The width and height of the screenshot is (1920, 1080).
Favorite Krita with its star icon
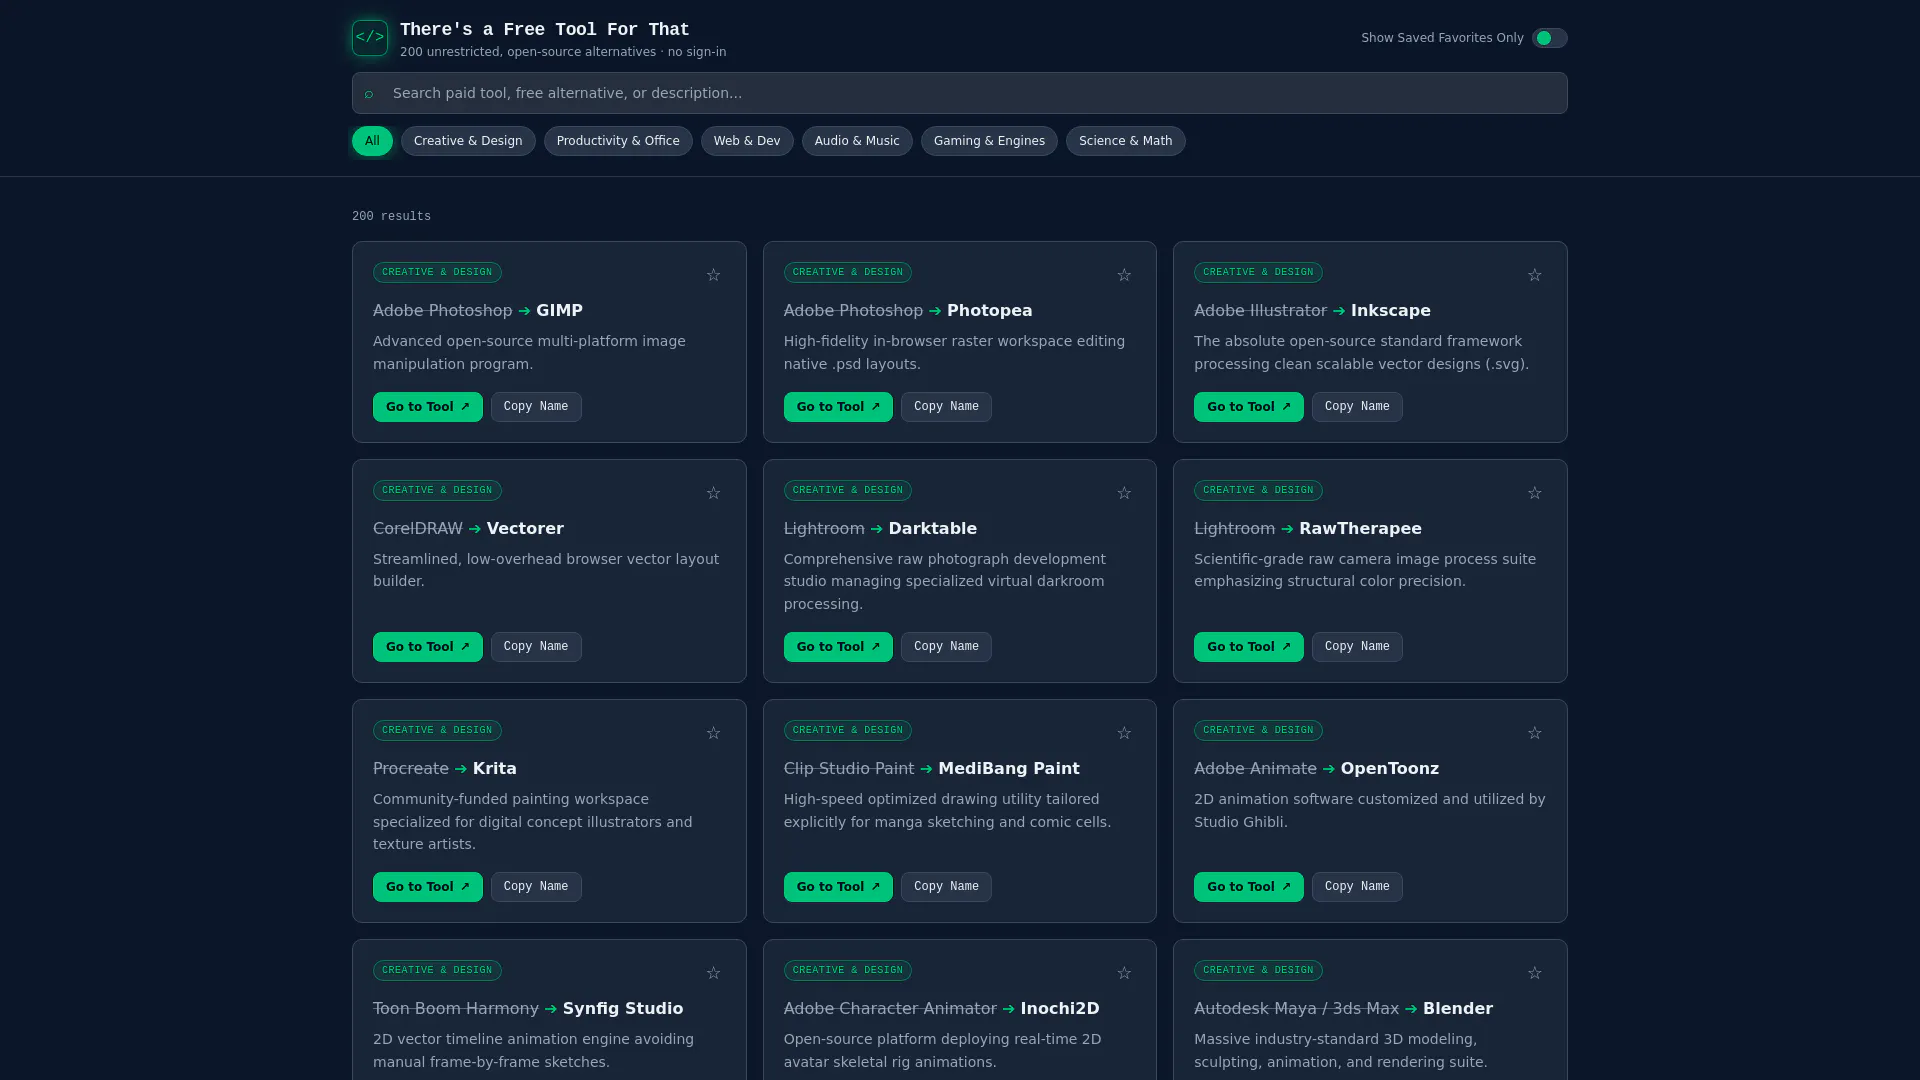point(713,733)
